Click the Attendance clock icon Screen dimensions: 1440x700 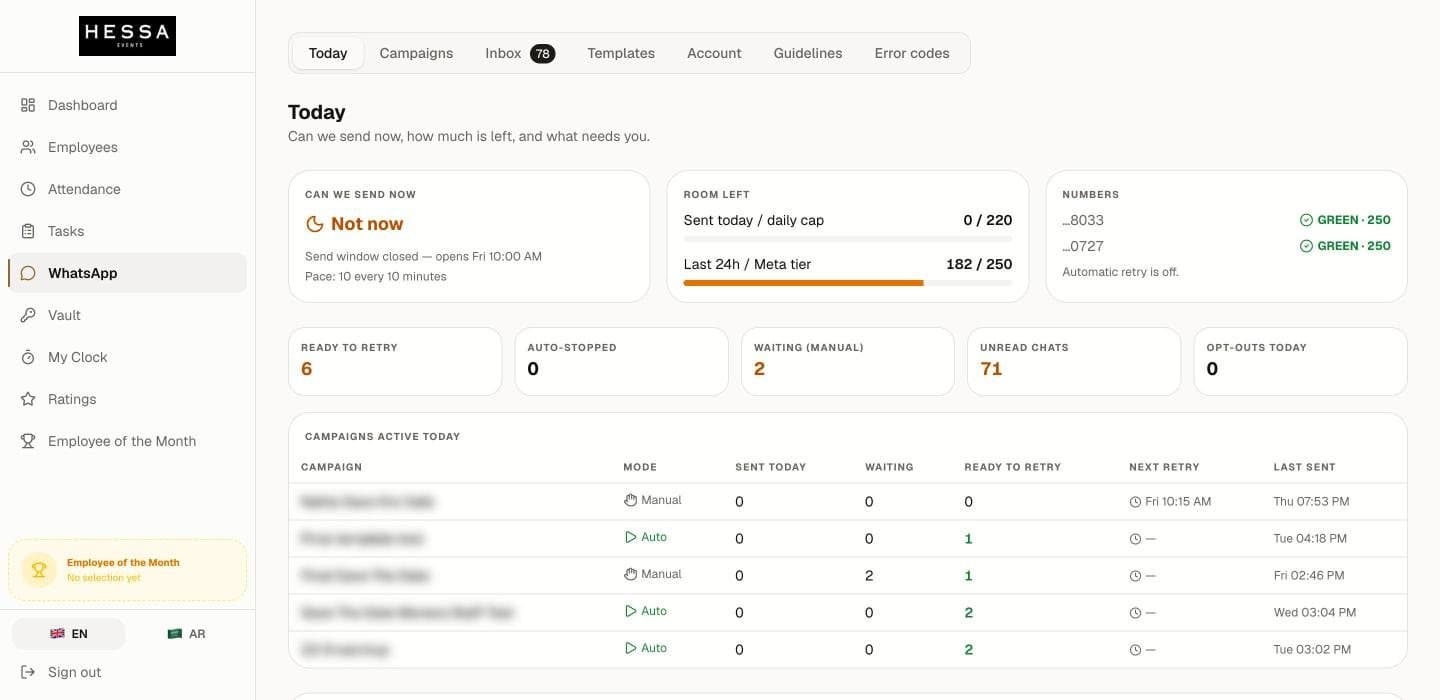(x=28, y=189)
